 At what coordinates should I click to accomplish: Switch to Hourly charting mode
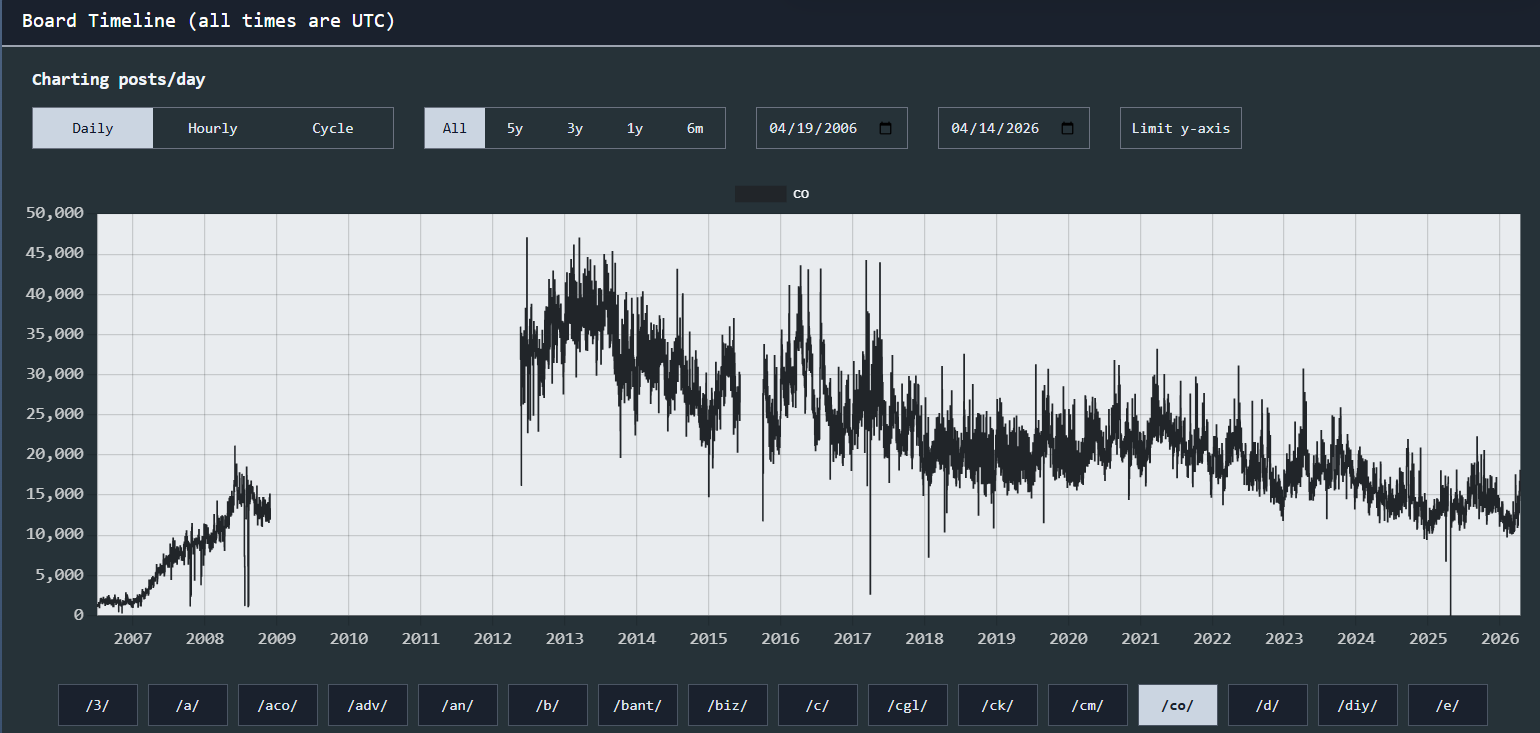(213, 128)
